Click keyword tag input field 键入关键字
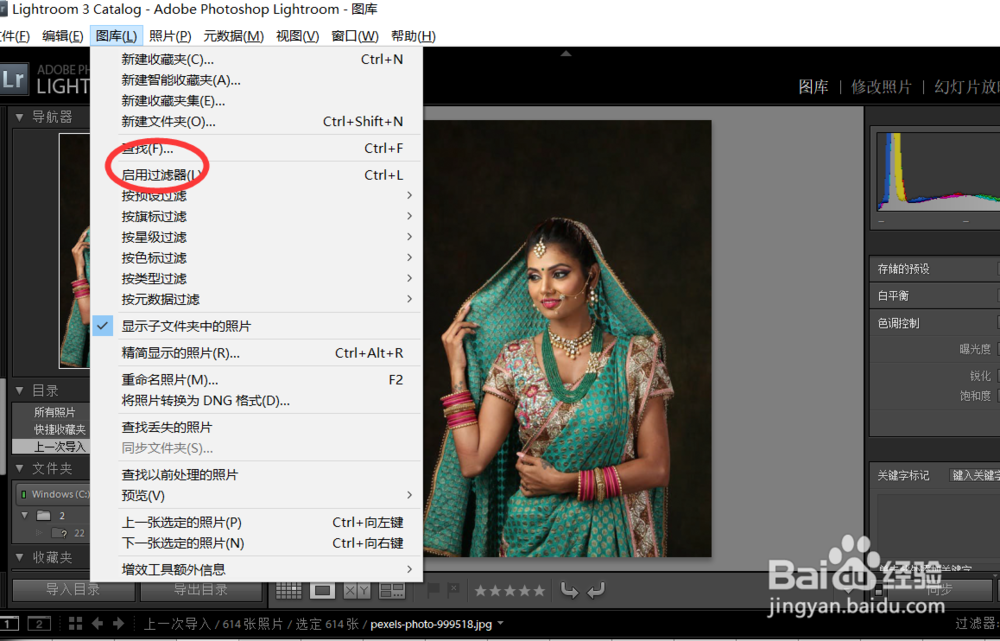The height and width of the screenshot is (641, 1000). (974, 475)
